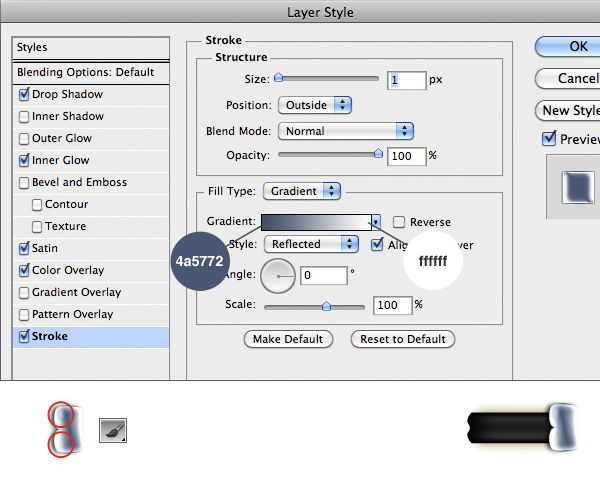Open the Position dropdown set to Outside
This screenshot has height=477, width=600.
click(x=315, y=104)
